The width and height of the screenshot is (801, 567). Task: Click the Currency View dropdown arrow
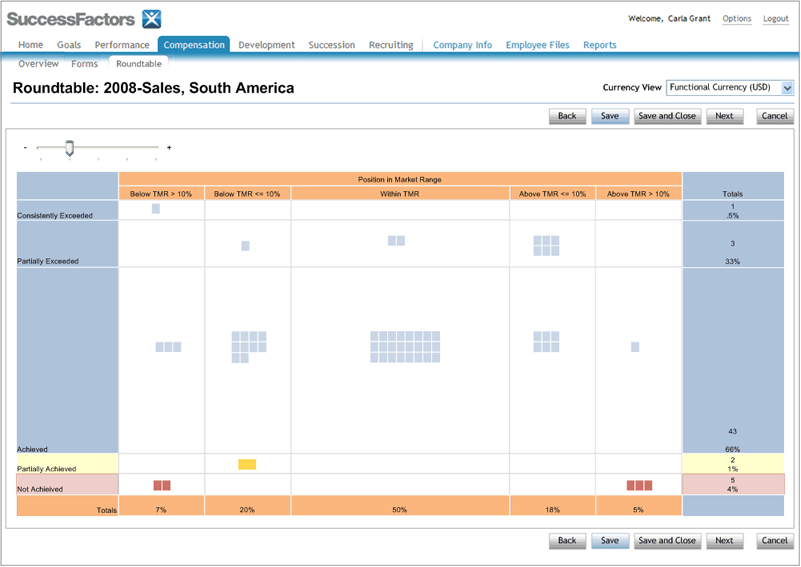788,88
